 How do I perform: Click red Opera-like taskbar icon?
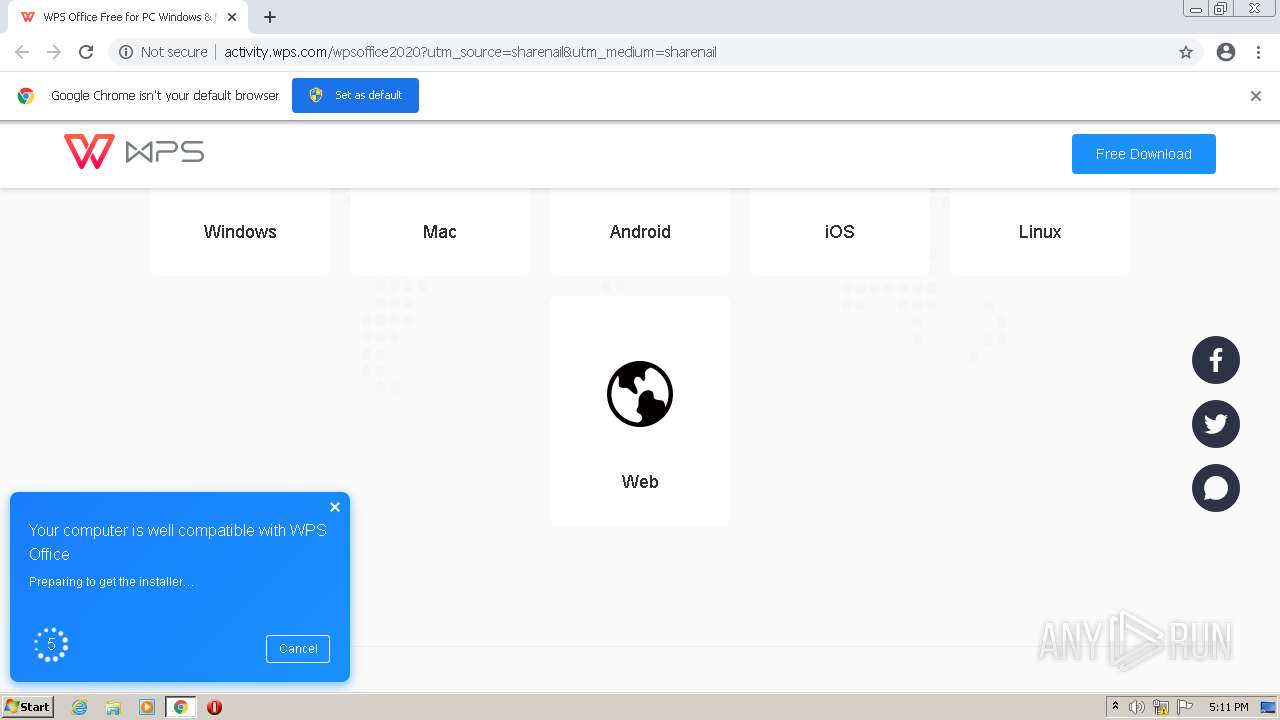pos(214,707)
